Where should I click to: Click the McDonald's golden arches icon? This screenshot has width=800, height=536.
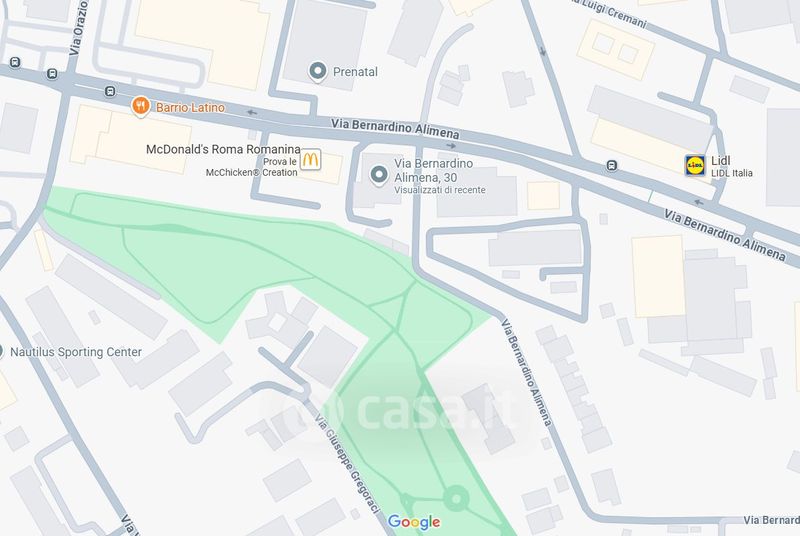click(x=310, y=159)
